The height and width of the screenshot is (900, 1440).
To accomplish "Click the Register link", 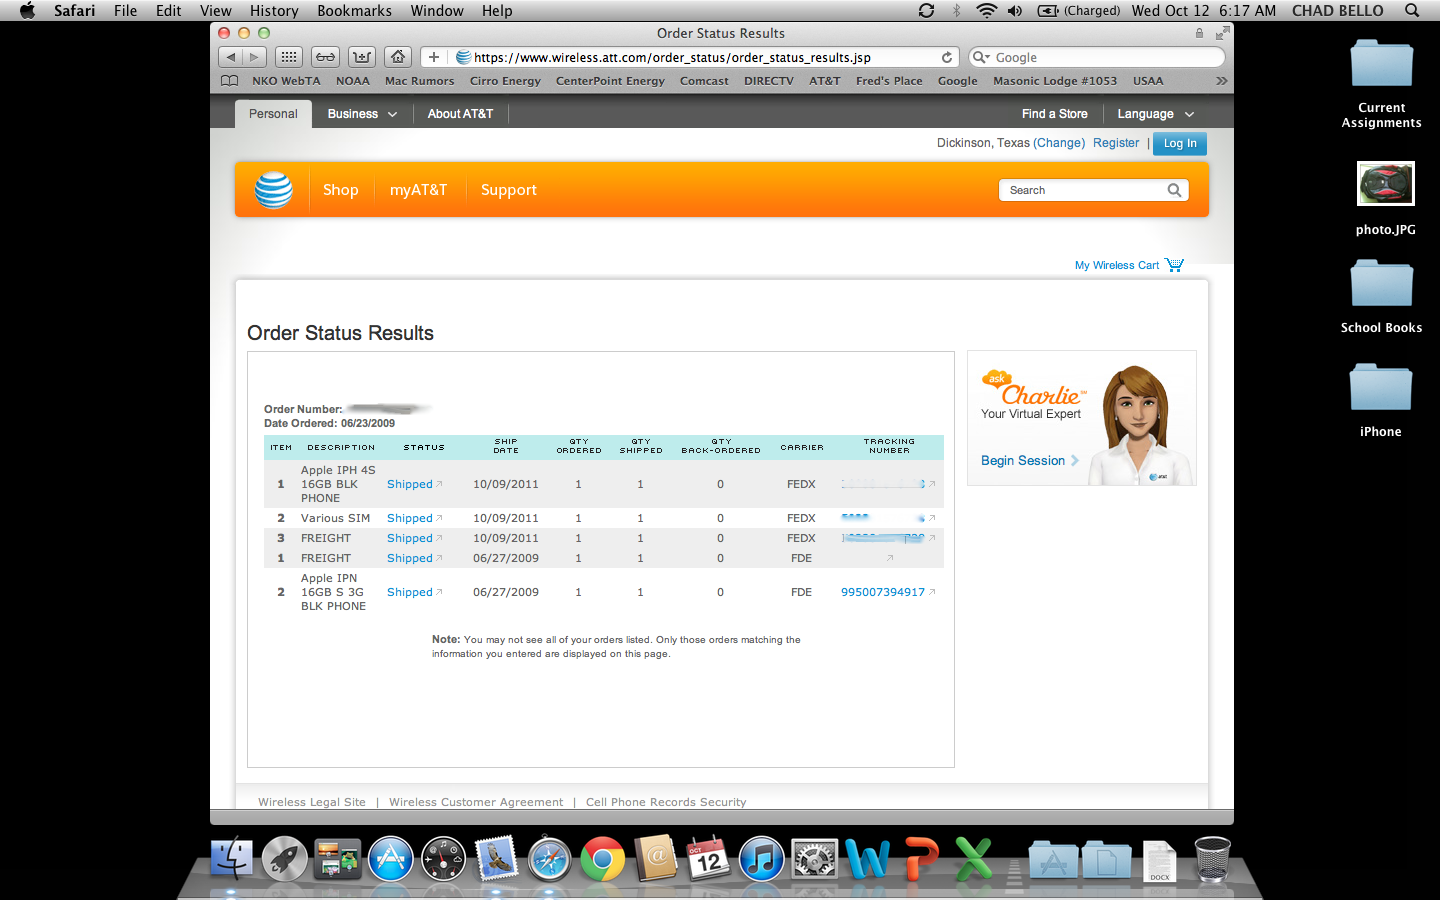I will point(1116,143).
